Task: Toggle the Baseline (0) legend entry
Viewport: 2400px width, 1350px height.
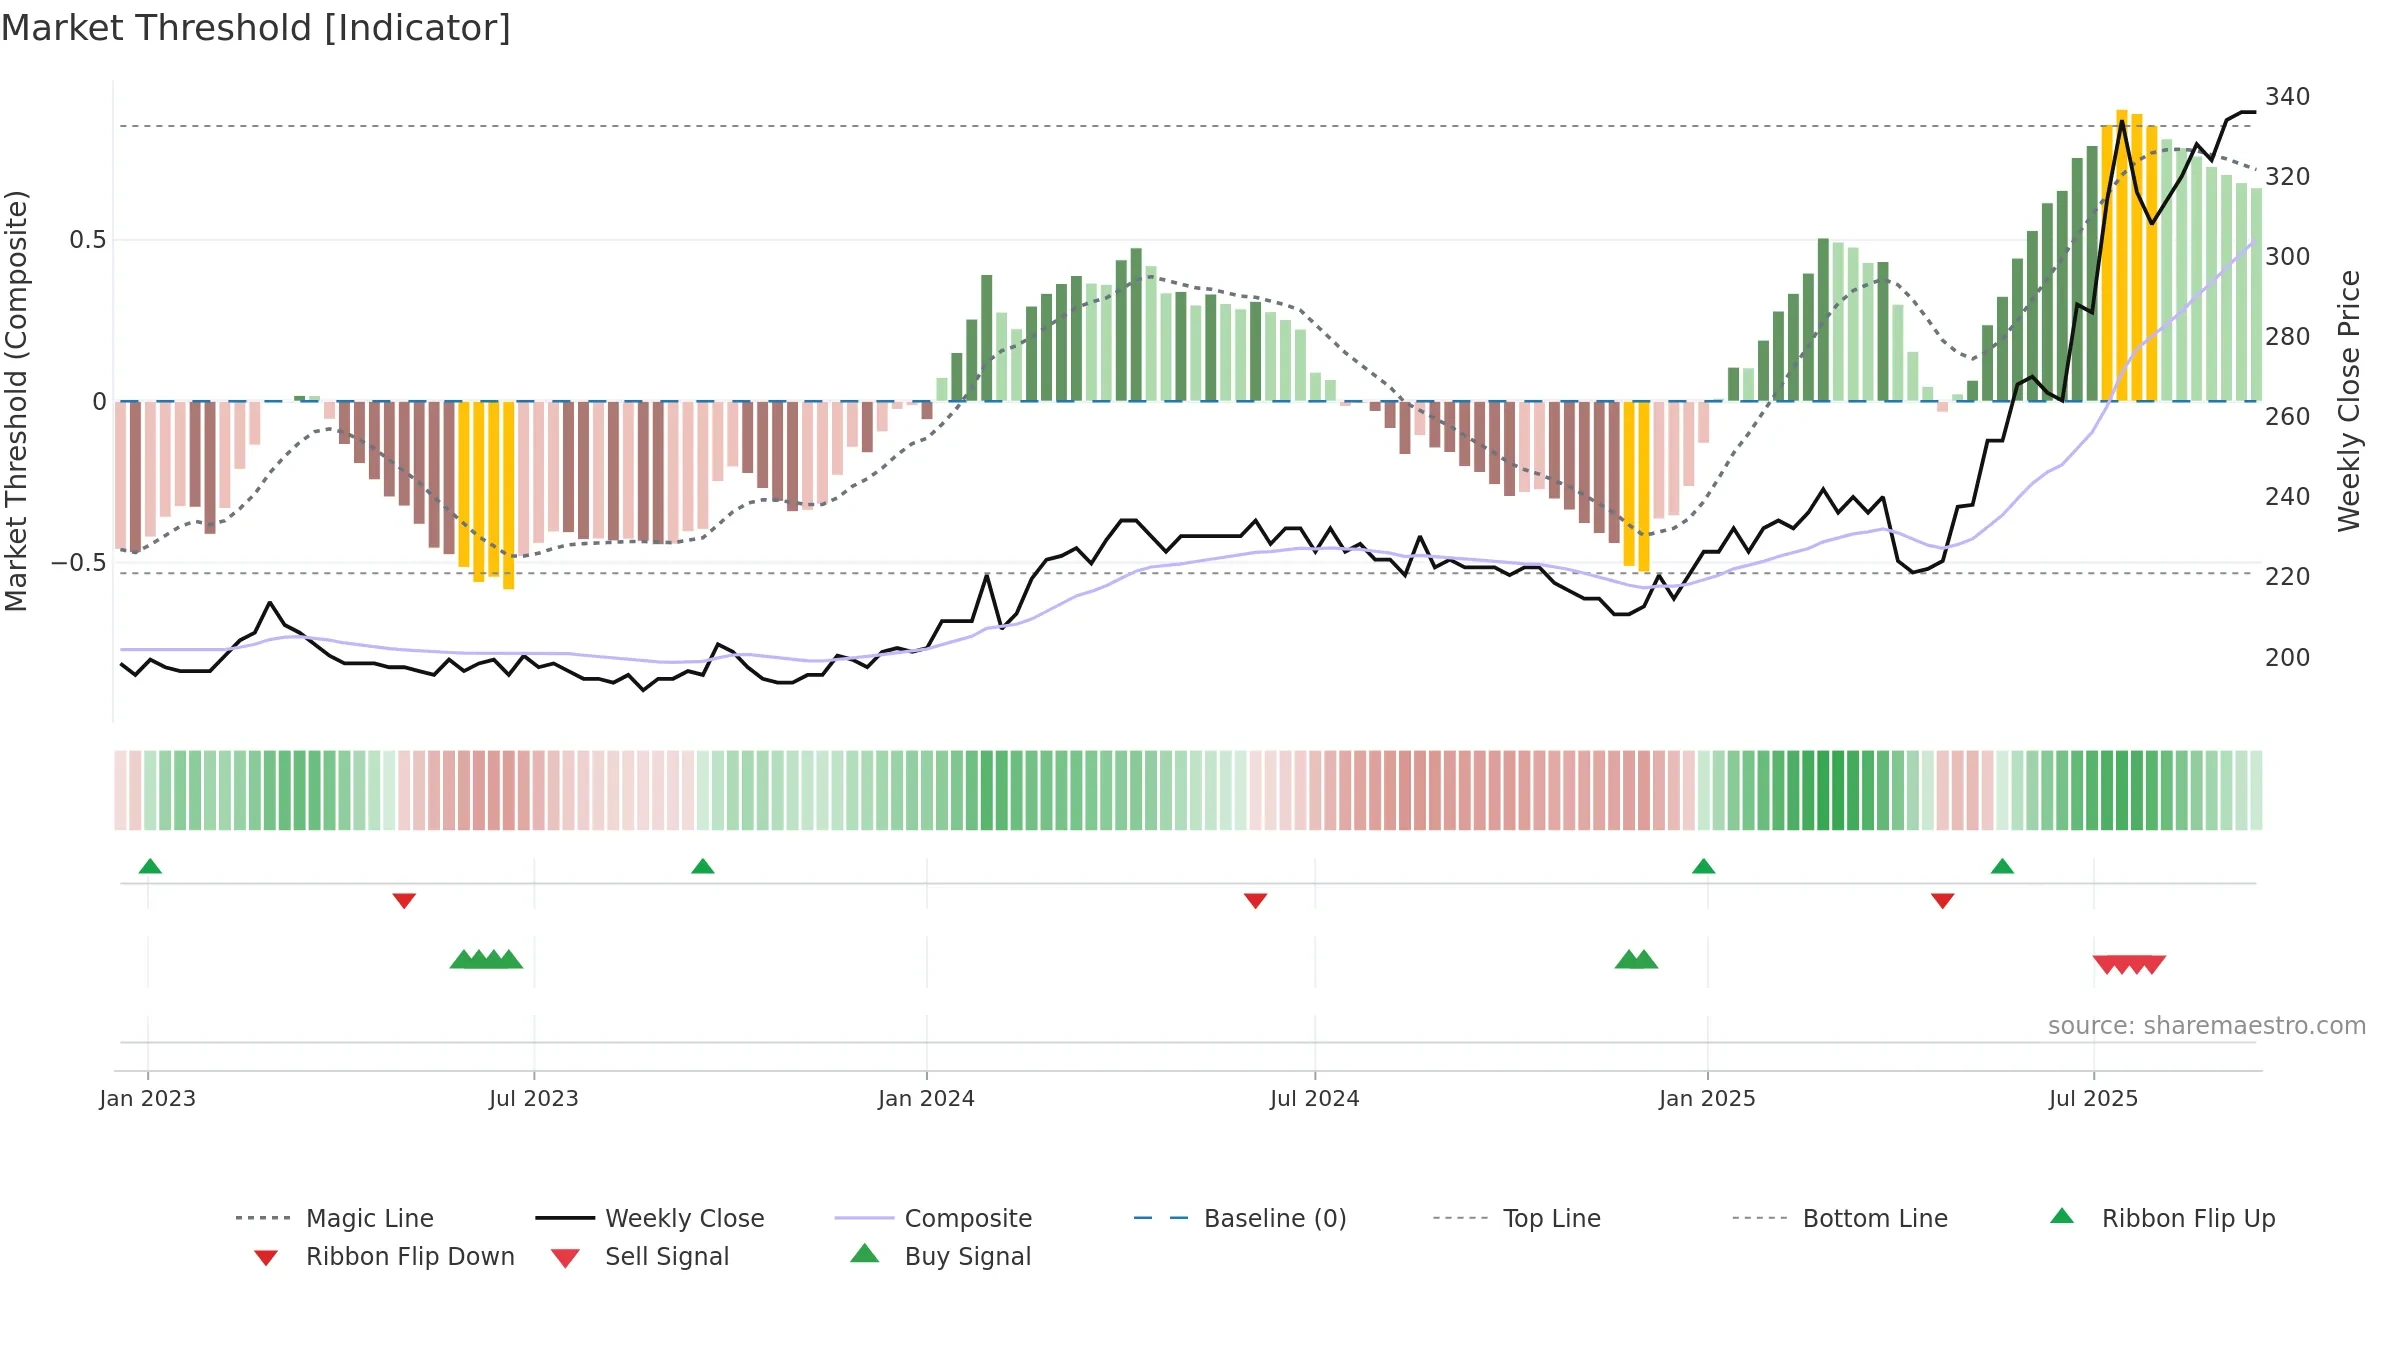Action: [x=1240, y=1218]
